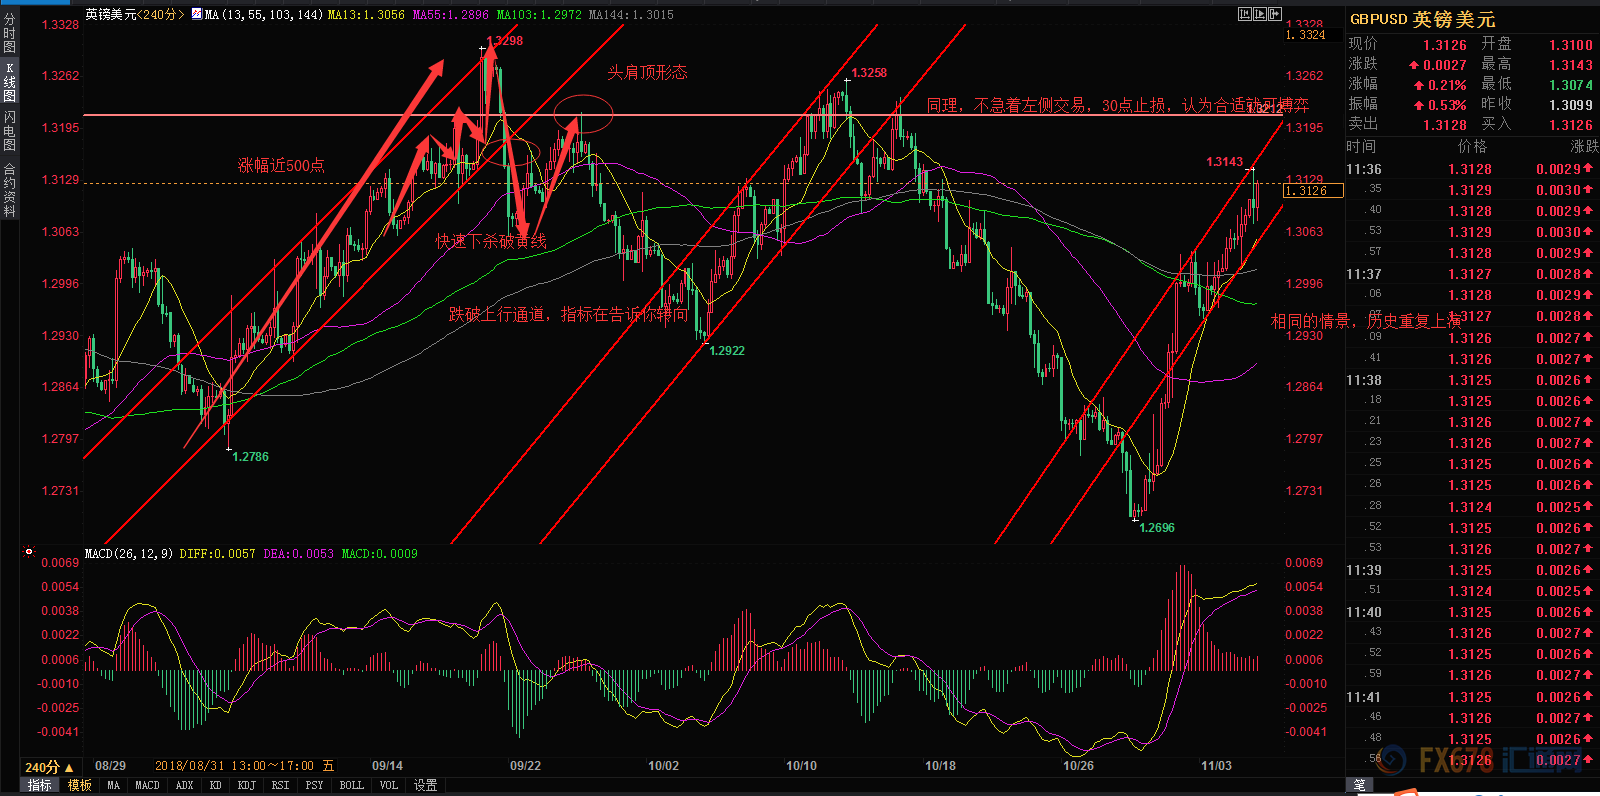Click the current price 1.3126 axis marker
The width and height of the screenshot is (1600, 796).
click(x=1313, y=191)
